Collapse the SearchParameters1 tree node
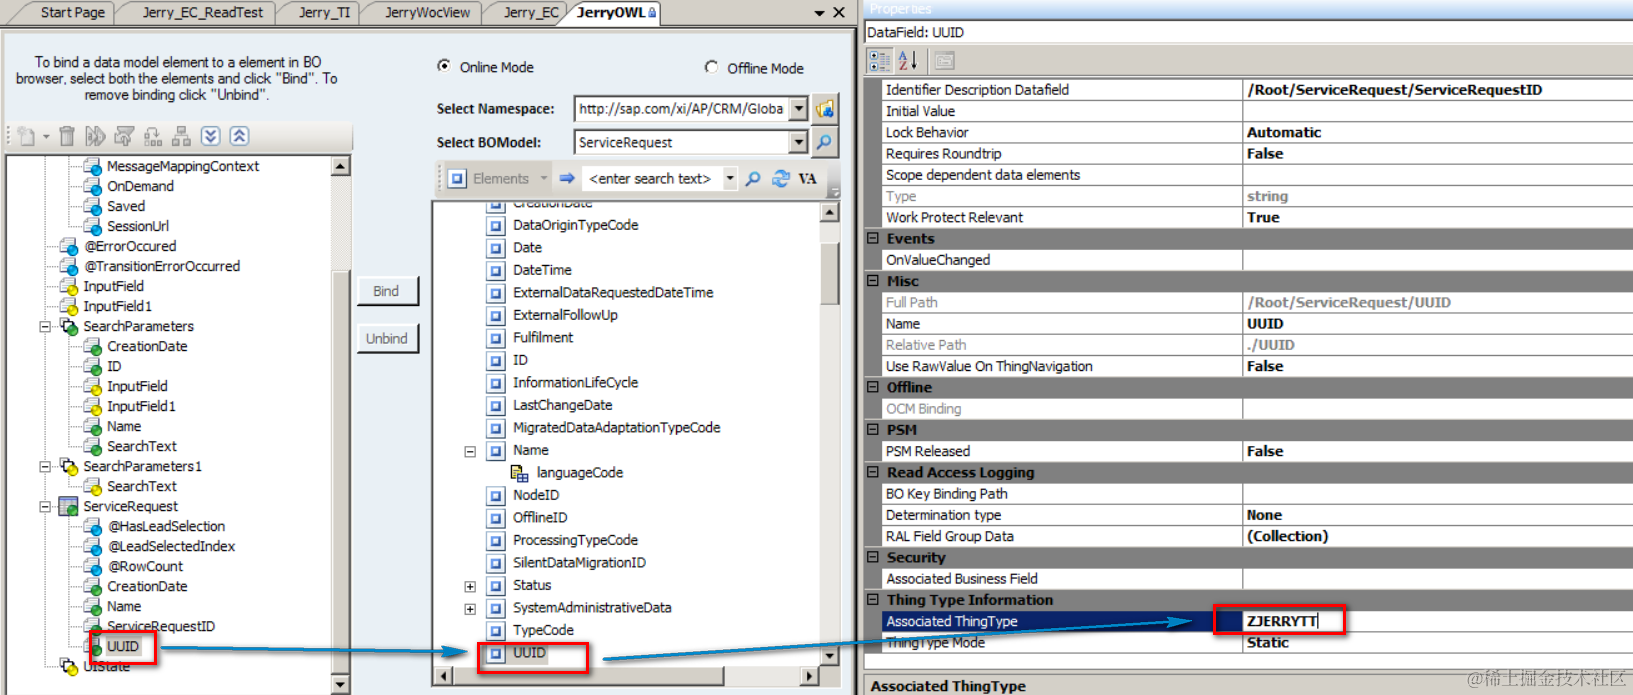1633x695 pixels. (x=45, y=466)
